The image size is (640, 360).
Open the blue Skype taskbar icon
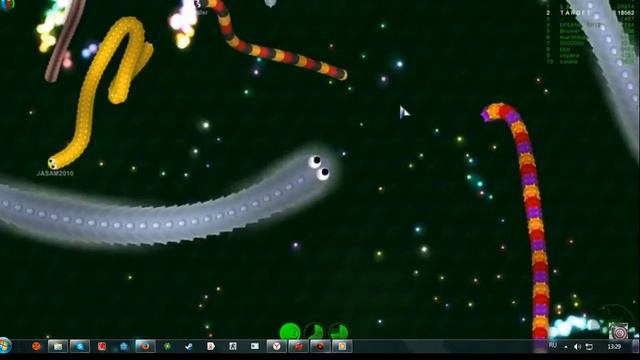(80, 346)
